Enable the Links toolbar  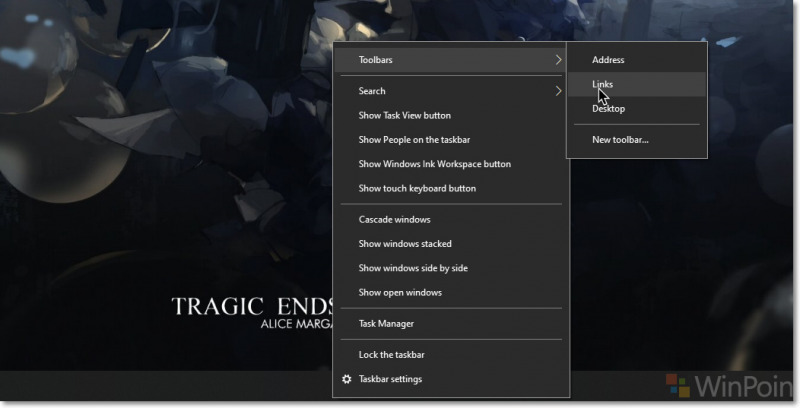(x=637, y=84)
